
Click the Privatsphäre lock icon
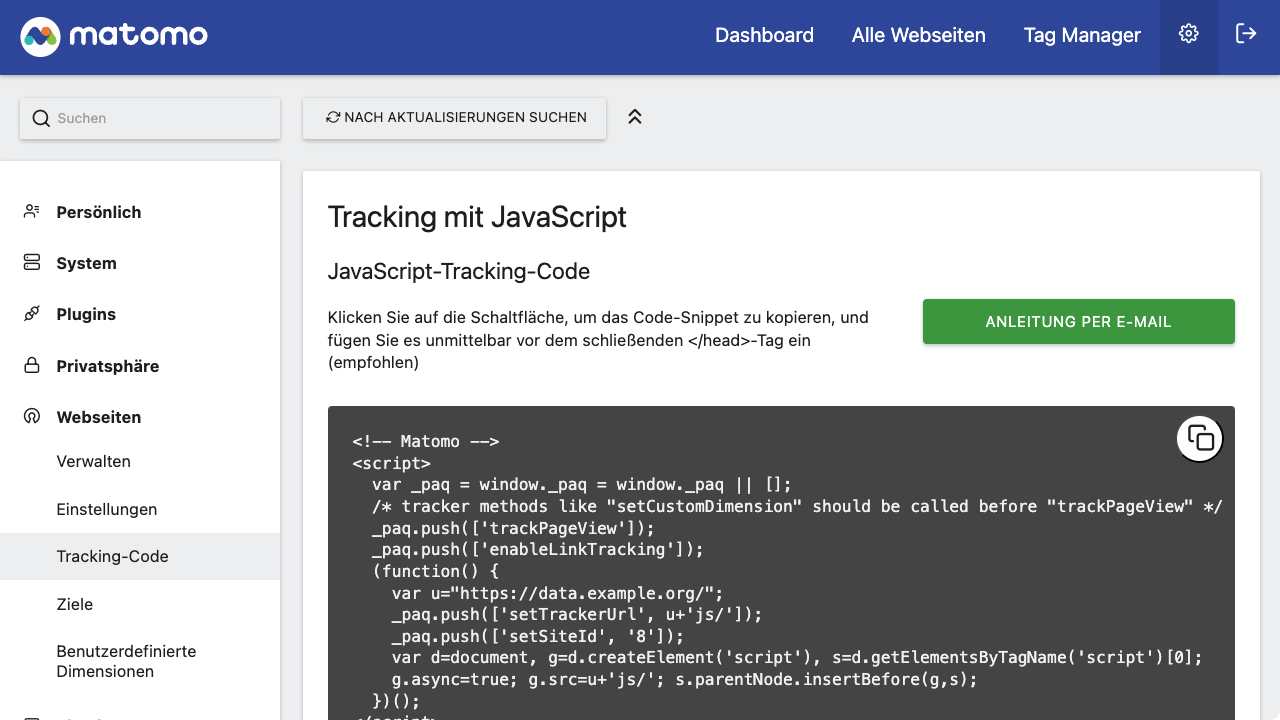pyautogui.click(x=32, y=365)
